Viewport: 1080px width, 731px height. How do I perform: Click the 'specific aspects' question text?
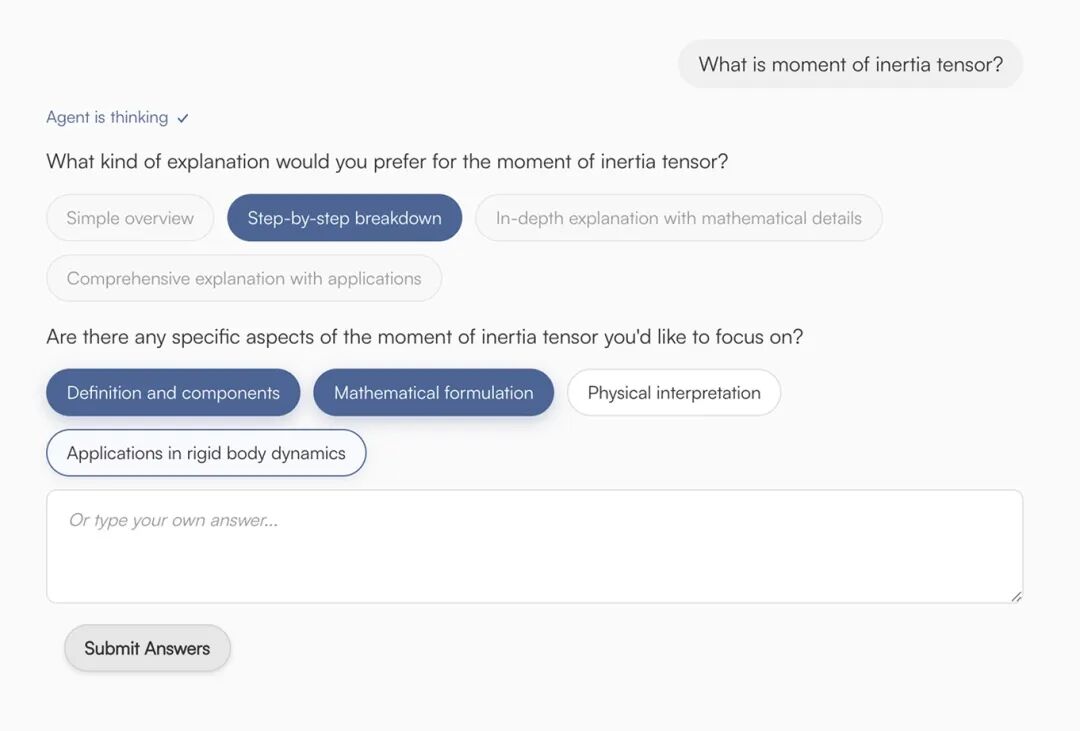[424, 337]
